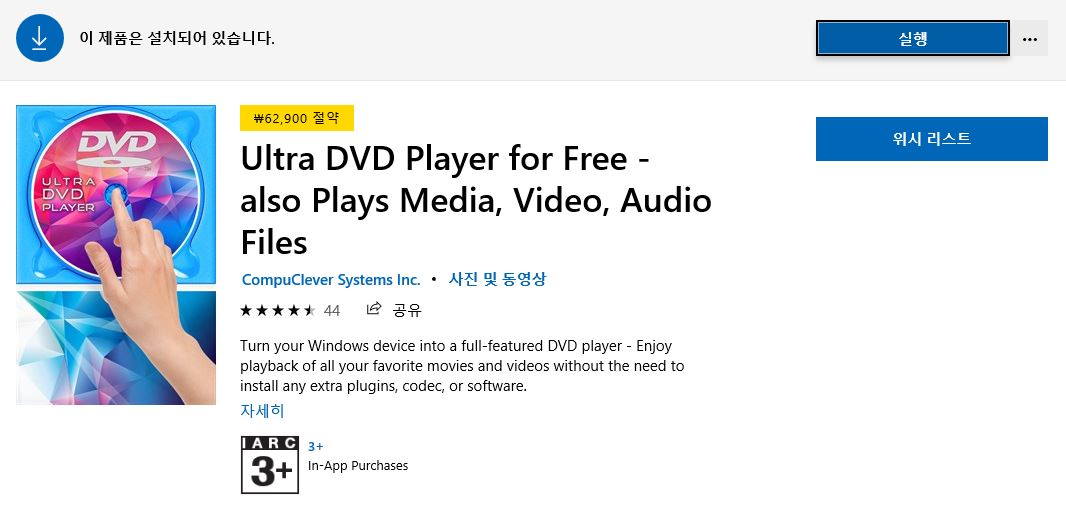Add the app via 위시 리스트 button
Viewport: 1066px width, 515px height.
point(931,139)
